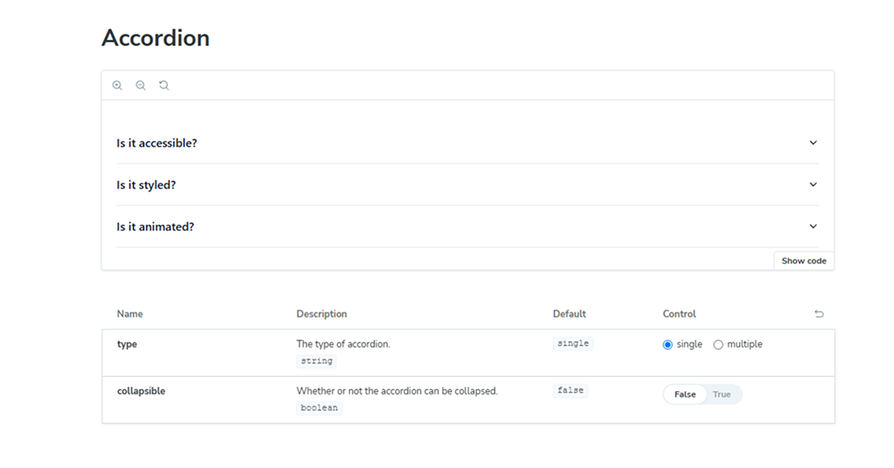894x468 pixels.
Task: Reset controls using the undo arrow icon
Action: (819, 314)
